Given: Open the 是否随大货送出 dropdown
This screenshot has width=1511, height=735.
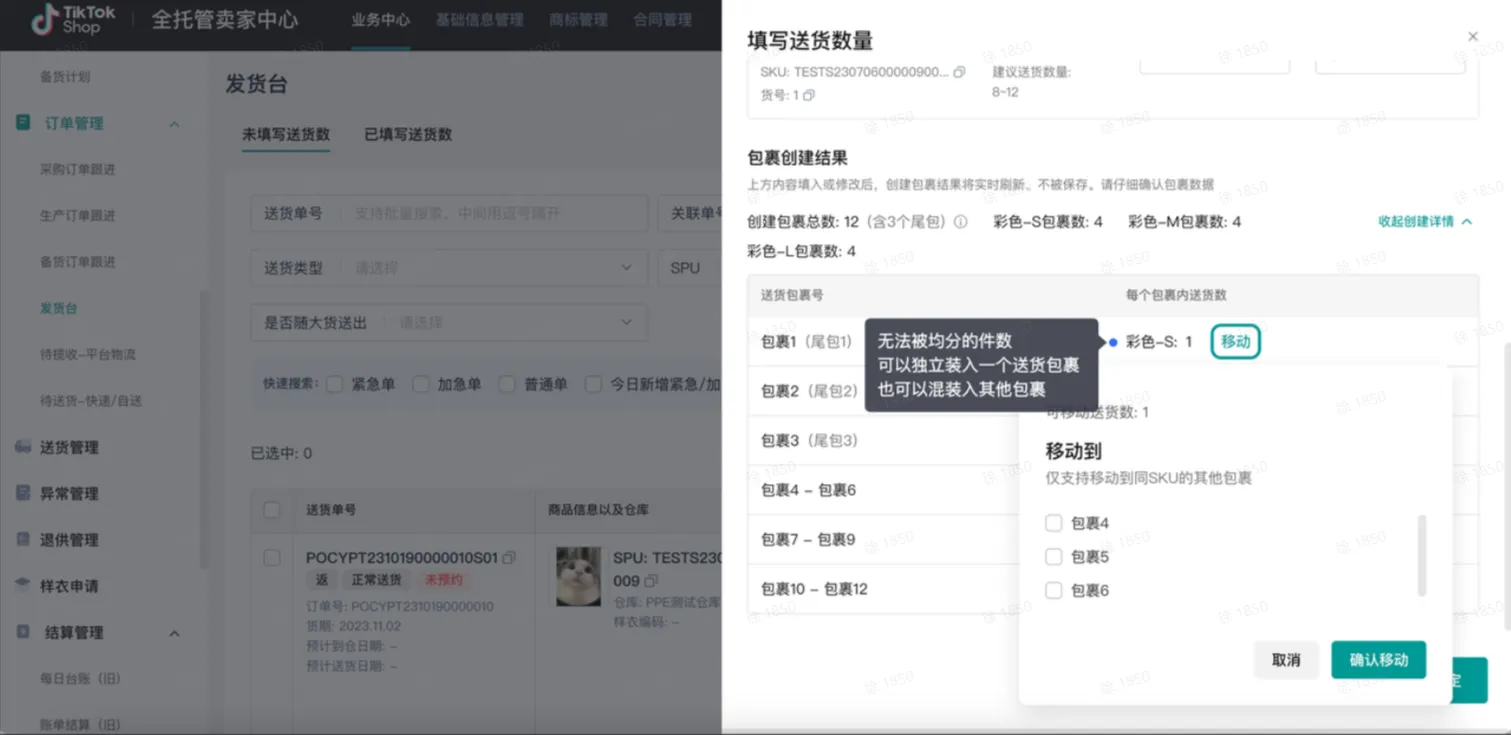Looking at the screenshot, I should tap(448, 323).
